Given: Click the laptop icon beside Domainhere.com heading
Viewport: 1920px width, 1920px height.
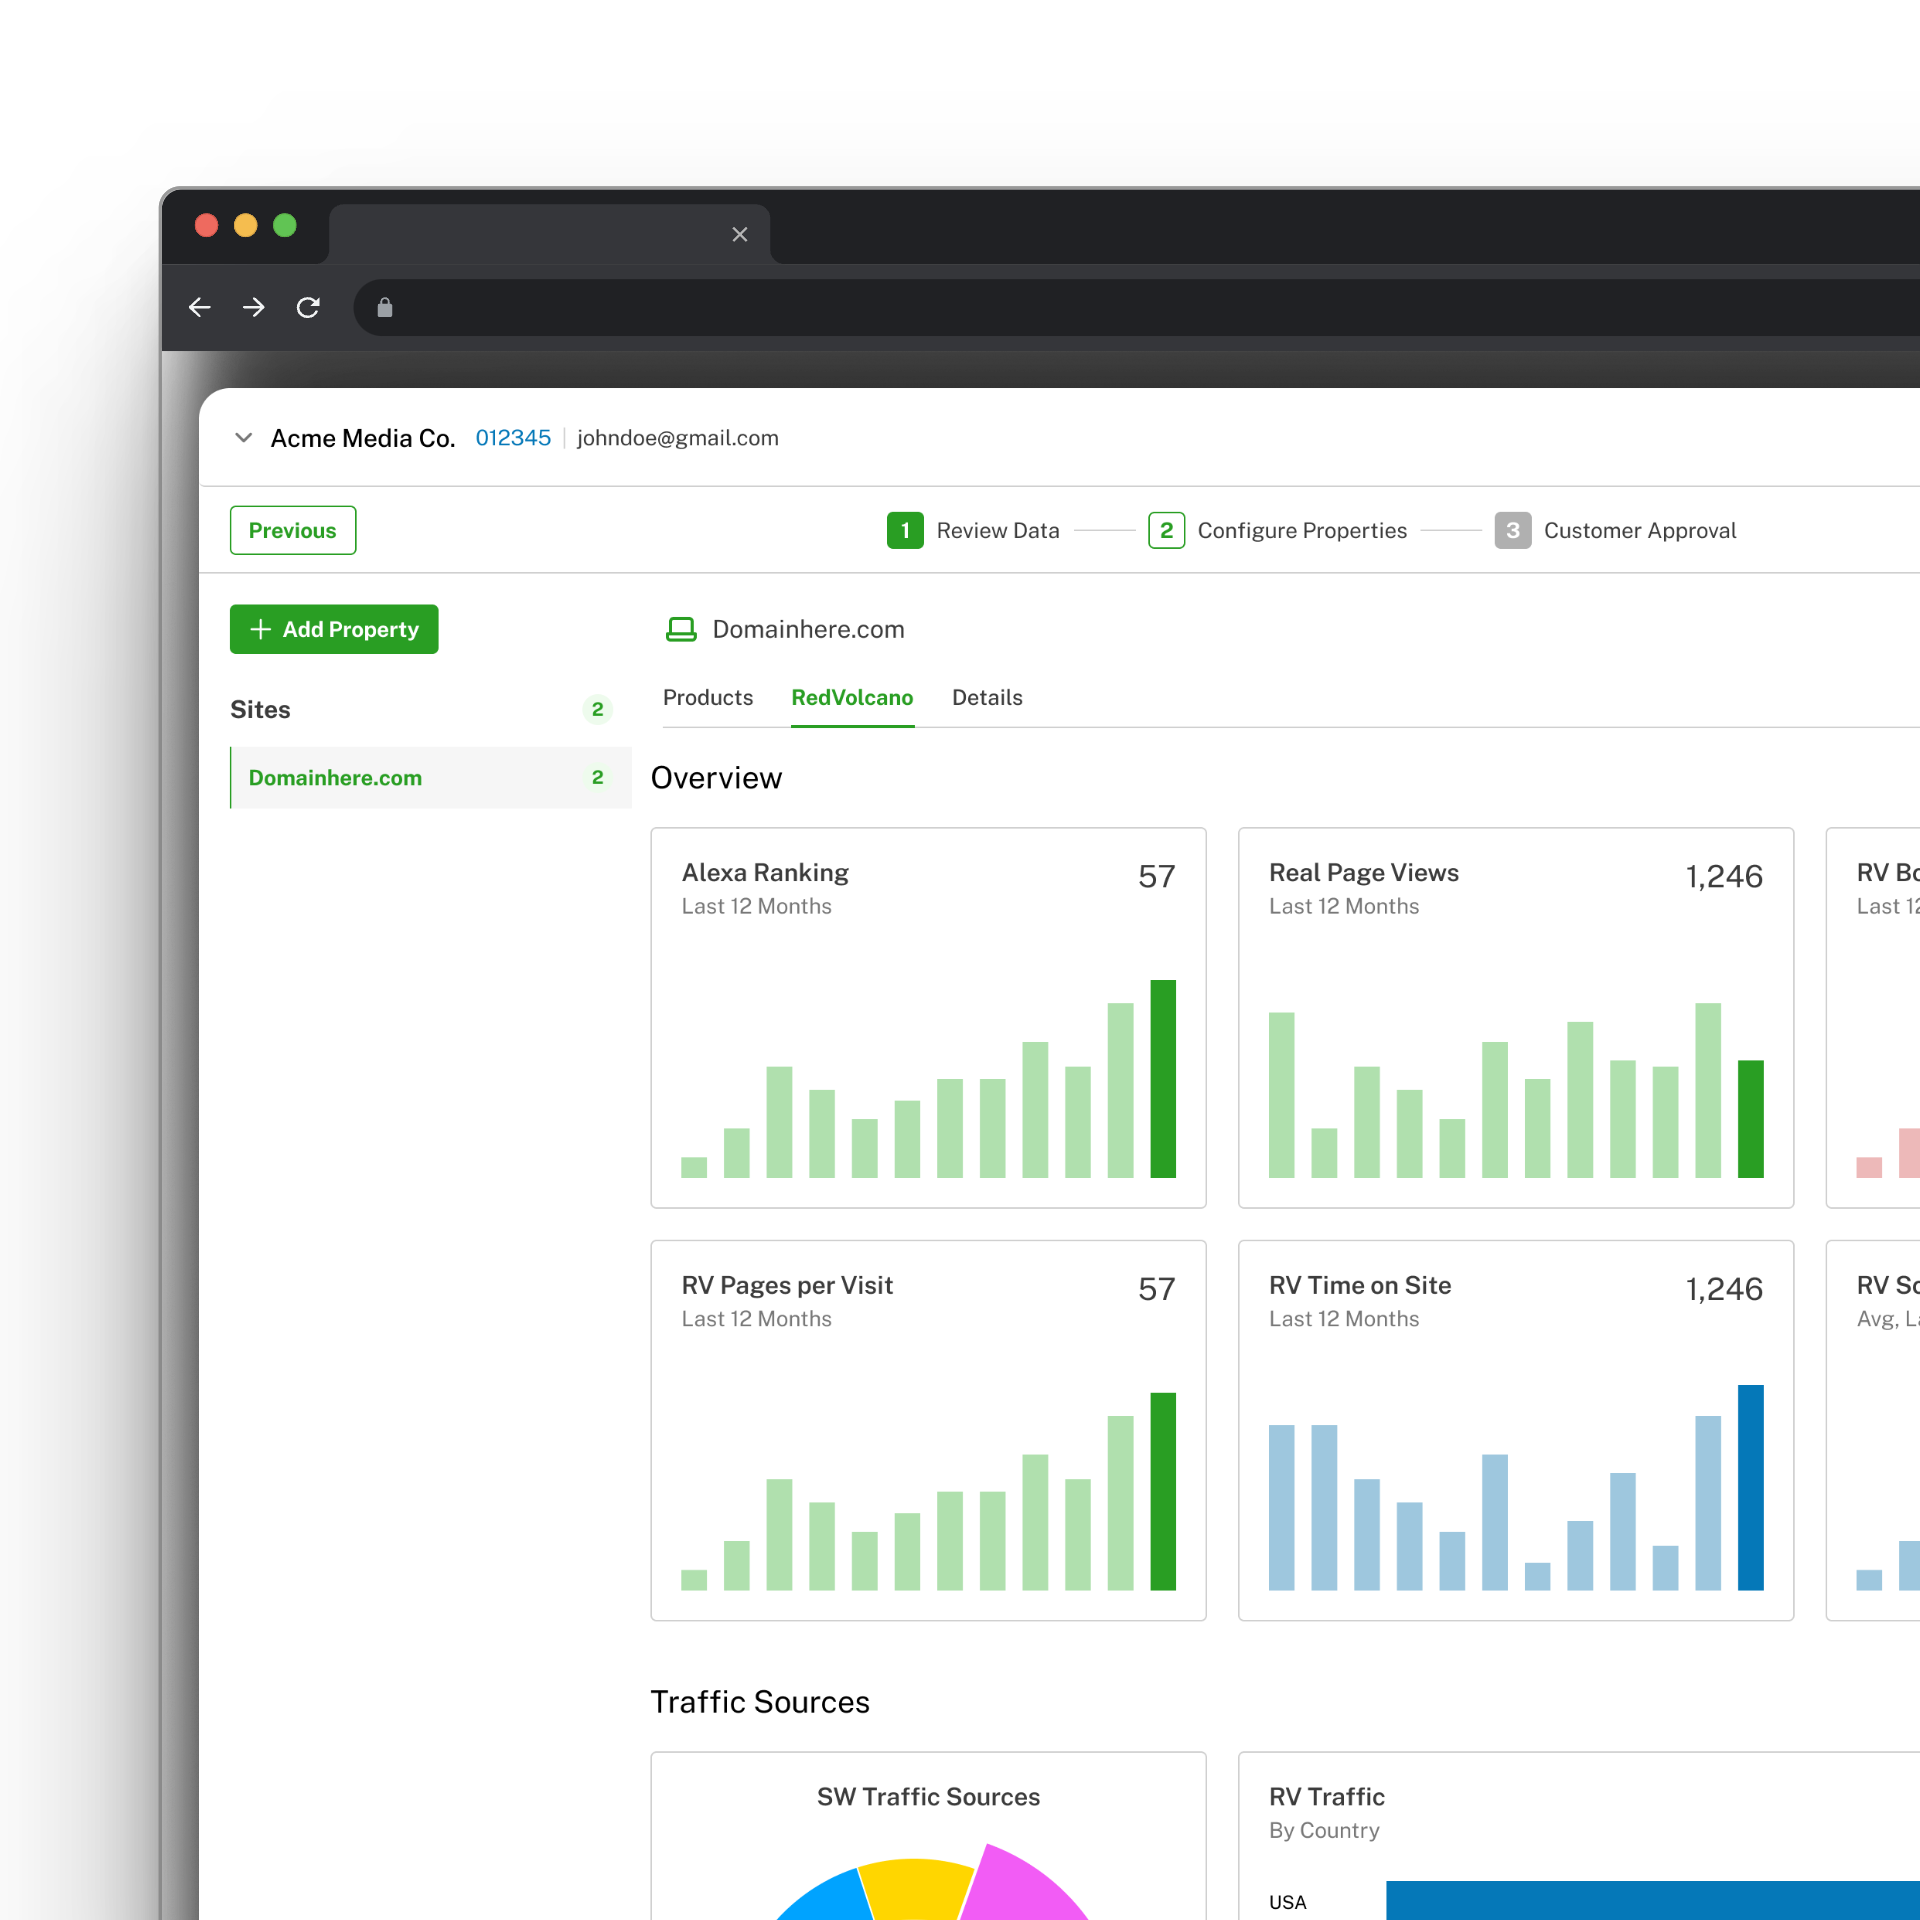Looking at the screenshot, I should pyautogui.click(x=681, y=629).
